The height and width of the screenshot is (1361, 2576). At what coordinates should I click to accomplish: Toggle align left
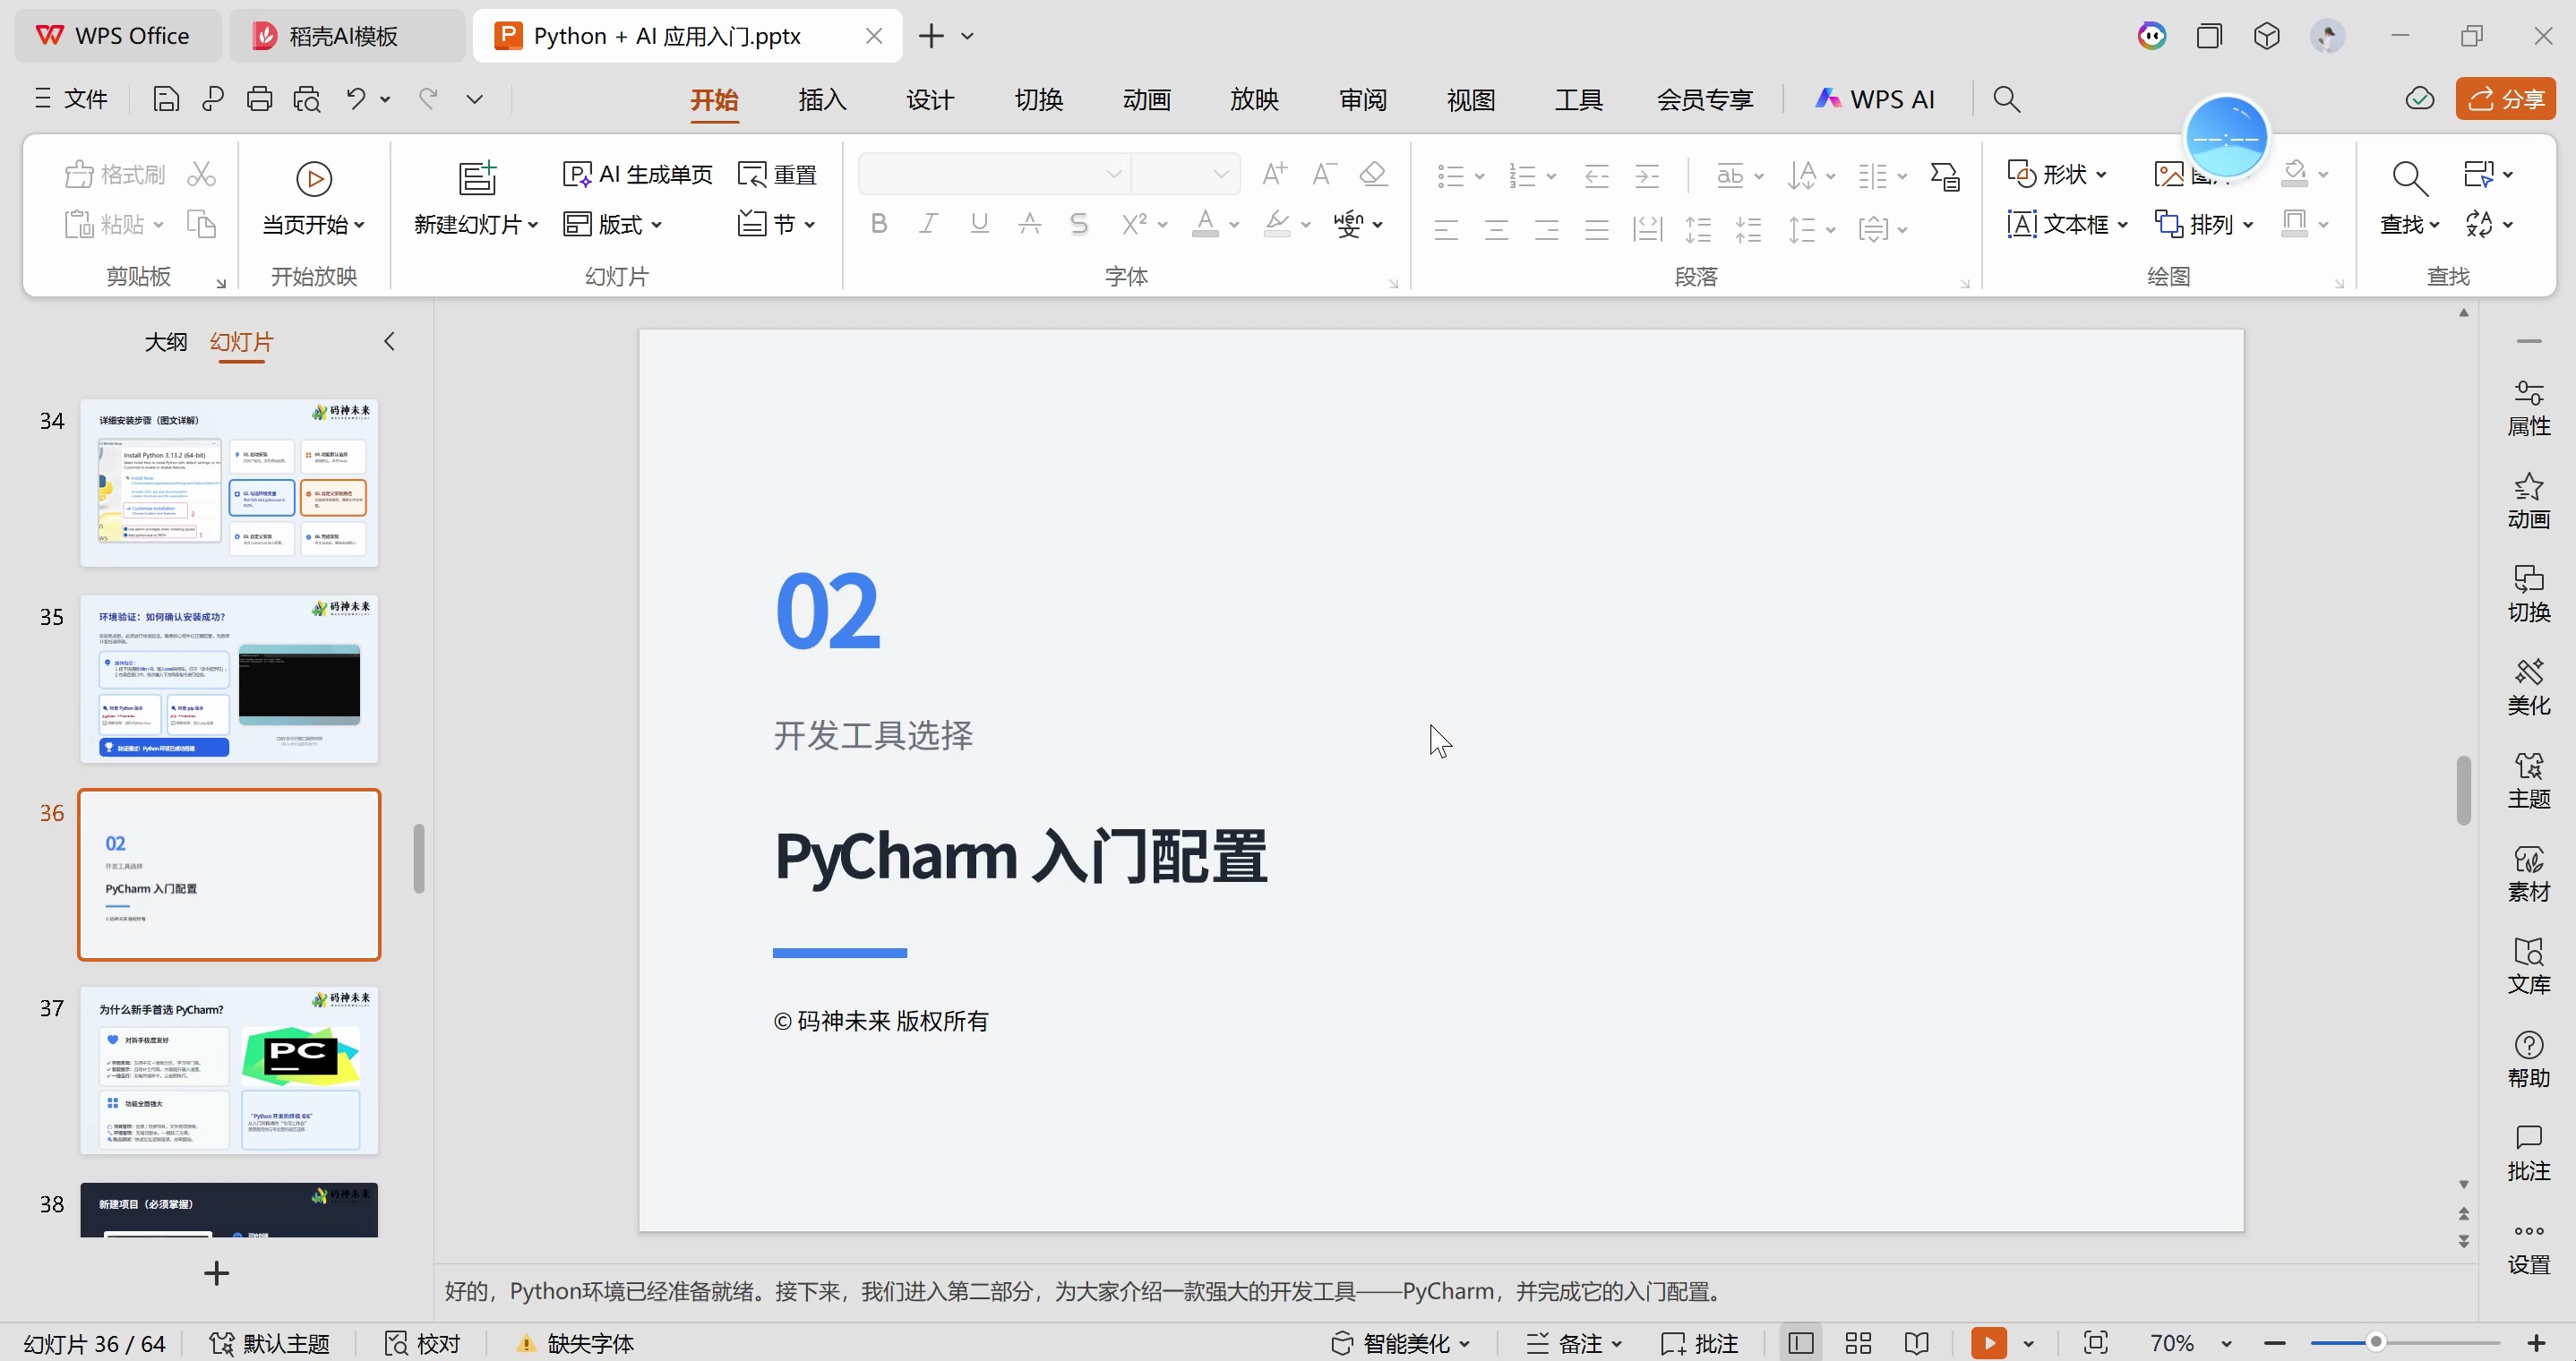1446,230
